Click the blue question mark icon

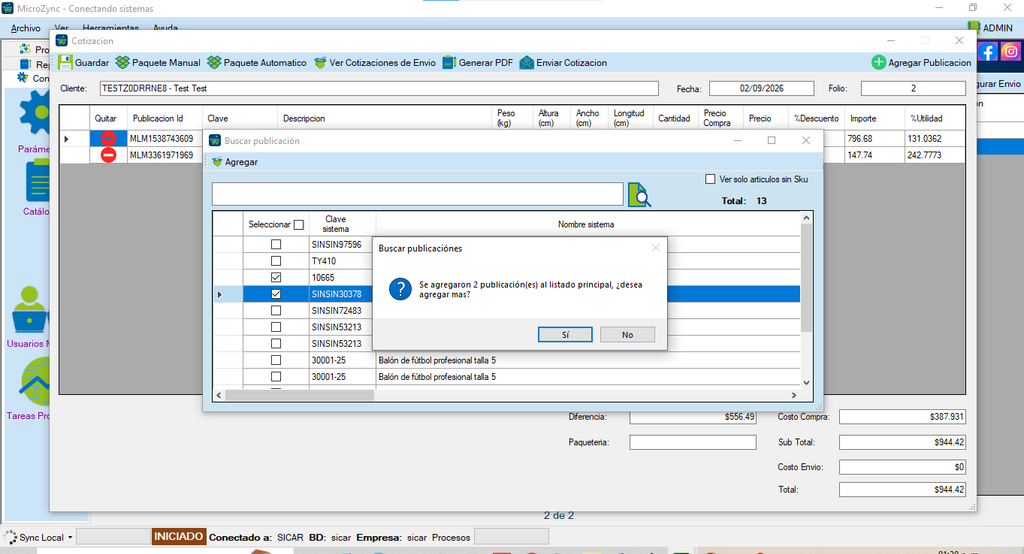click(x=400, y=289)
